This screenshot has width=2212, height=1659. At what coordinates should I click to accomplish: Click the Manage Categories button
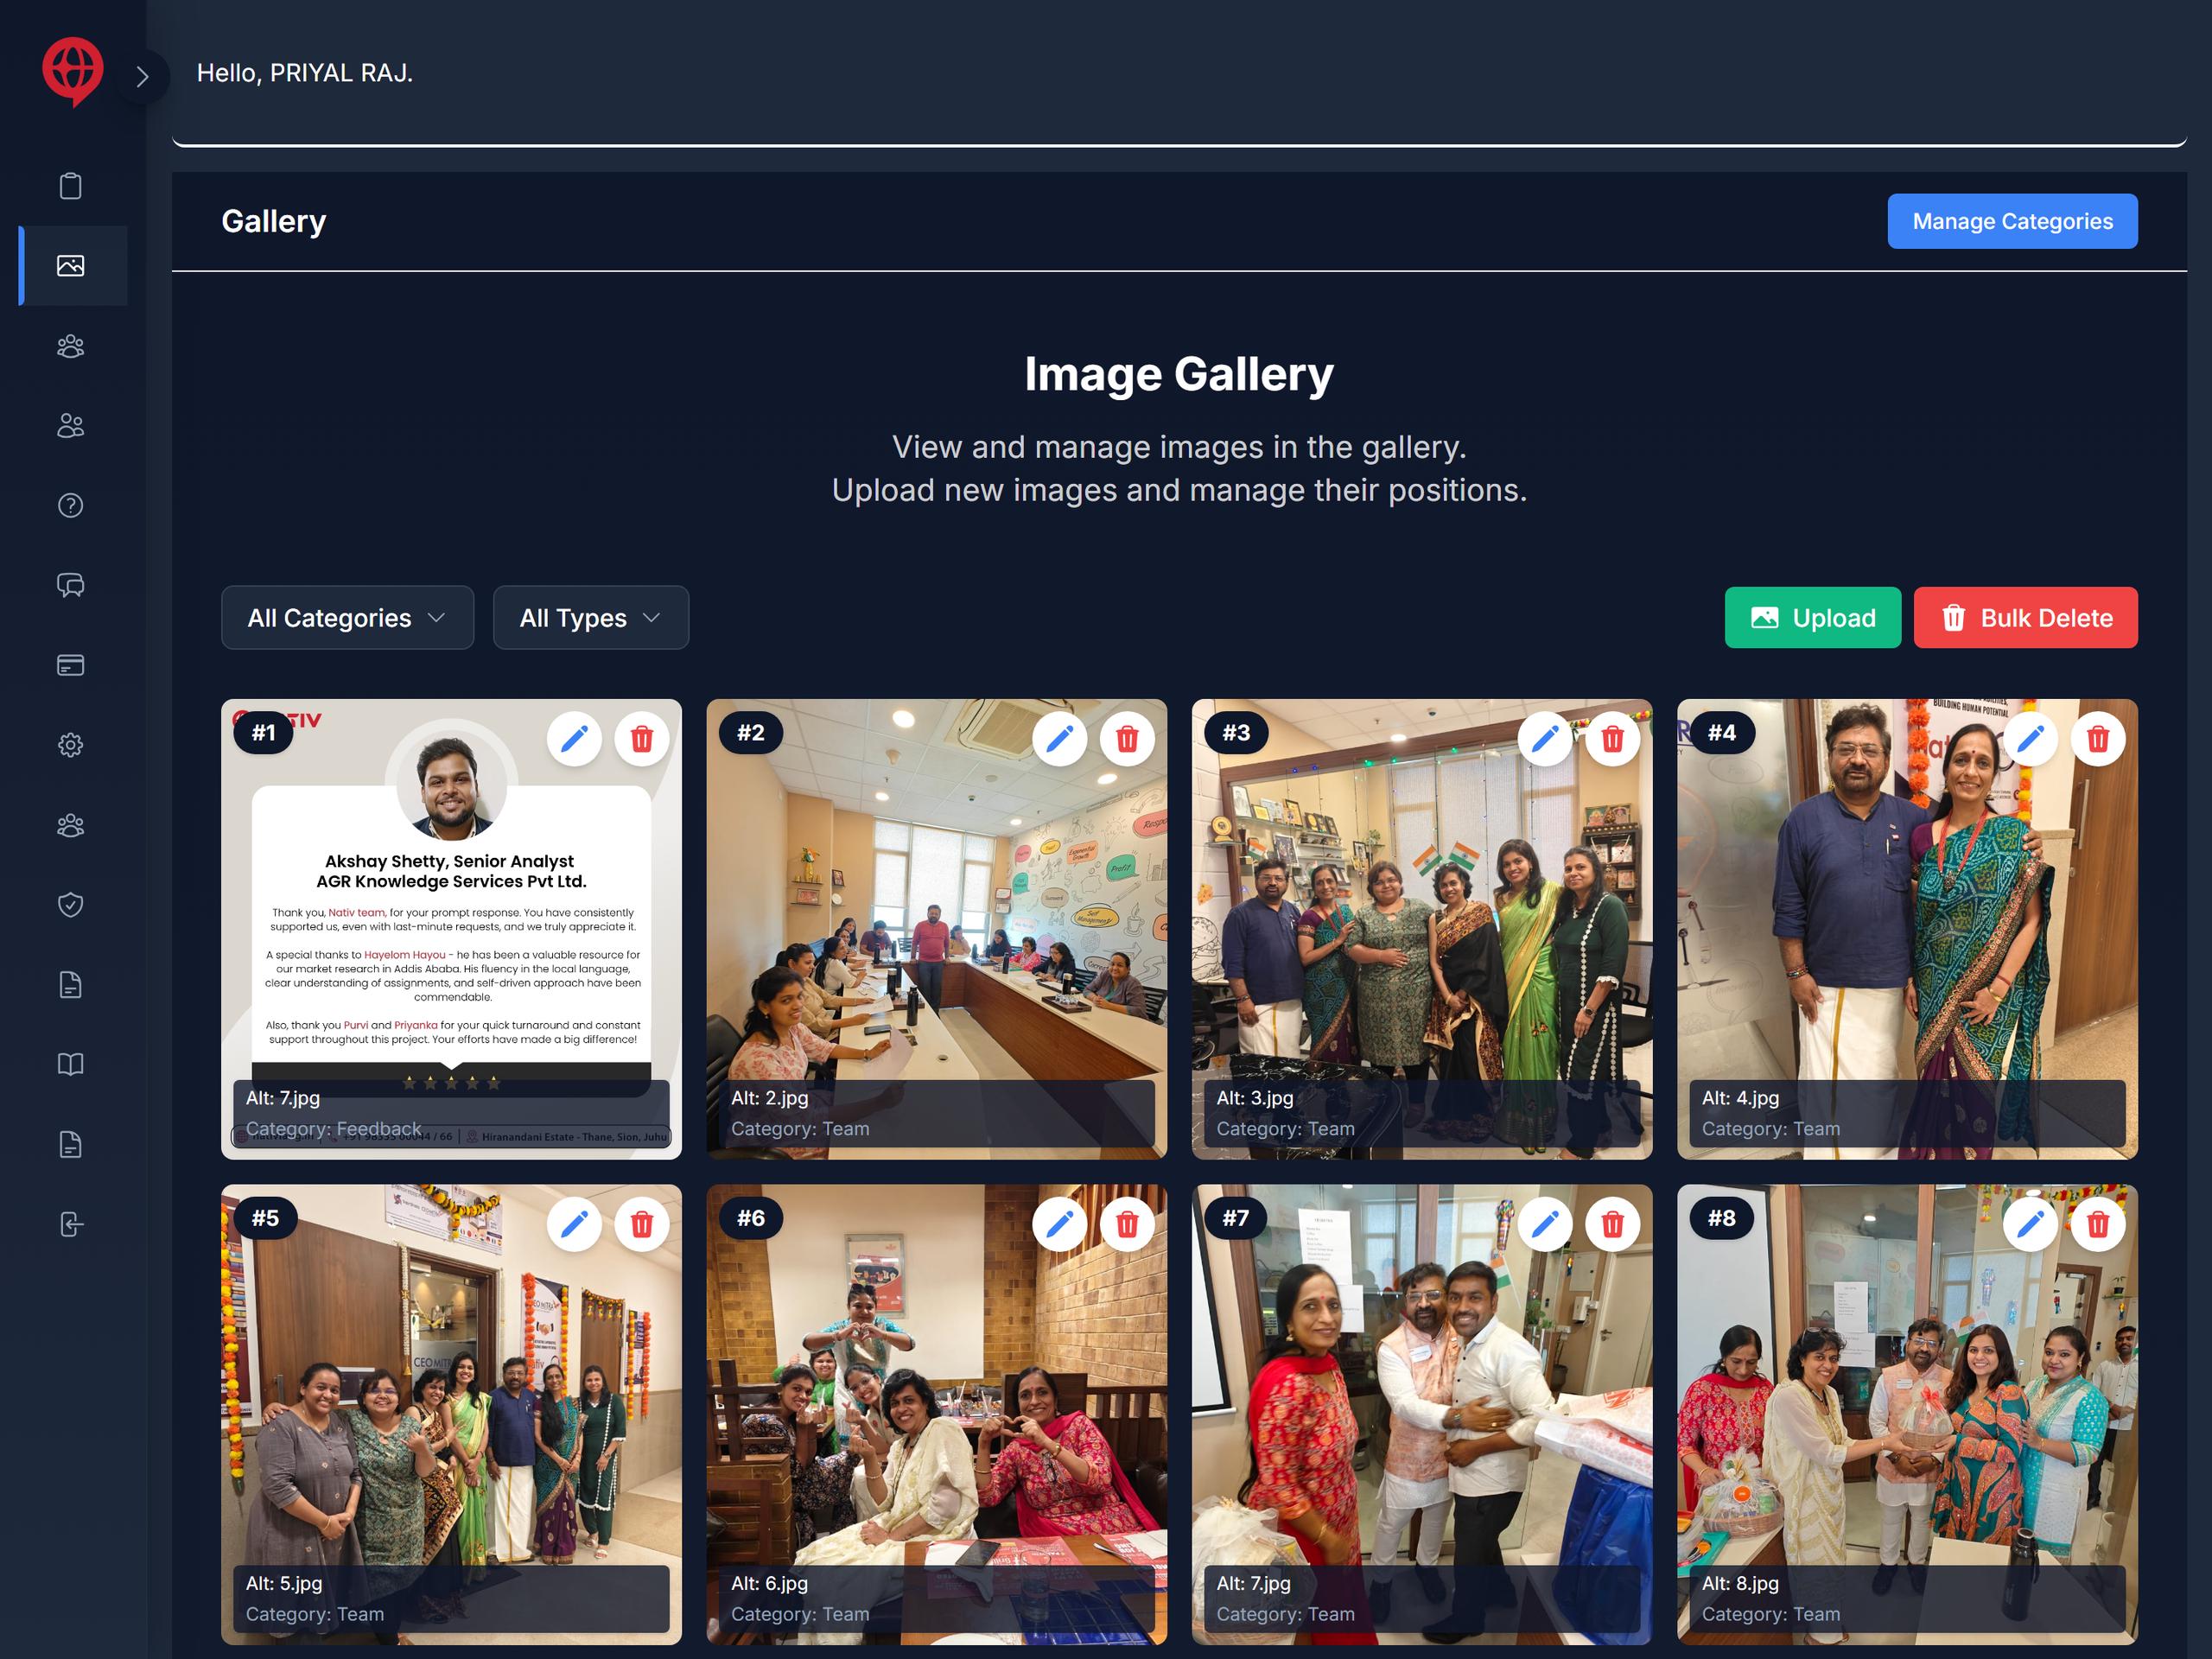(2011, 221)
